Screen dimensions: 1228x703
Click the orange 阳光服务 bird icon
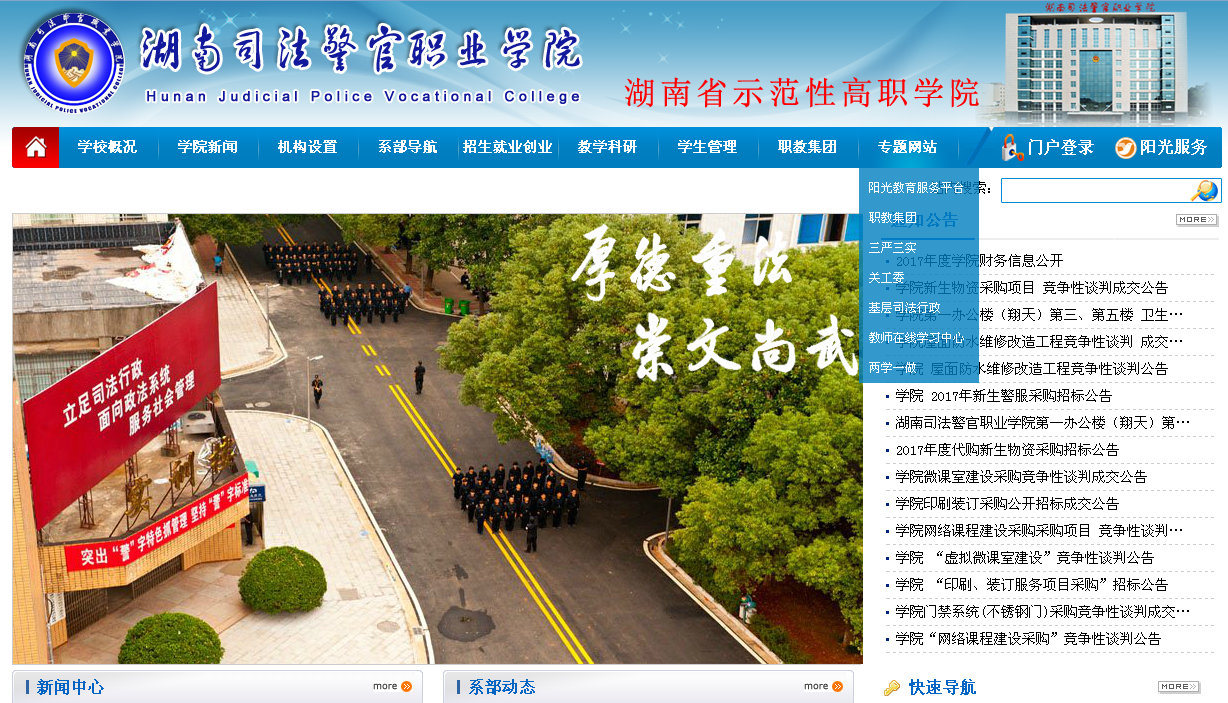(x=1126, y=147)
